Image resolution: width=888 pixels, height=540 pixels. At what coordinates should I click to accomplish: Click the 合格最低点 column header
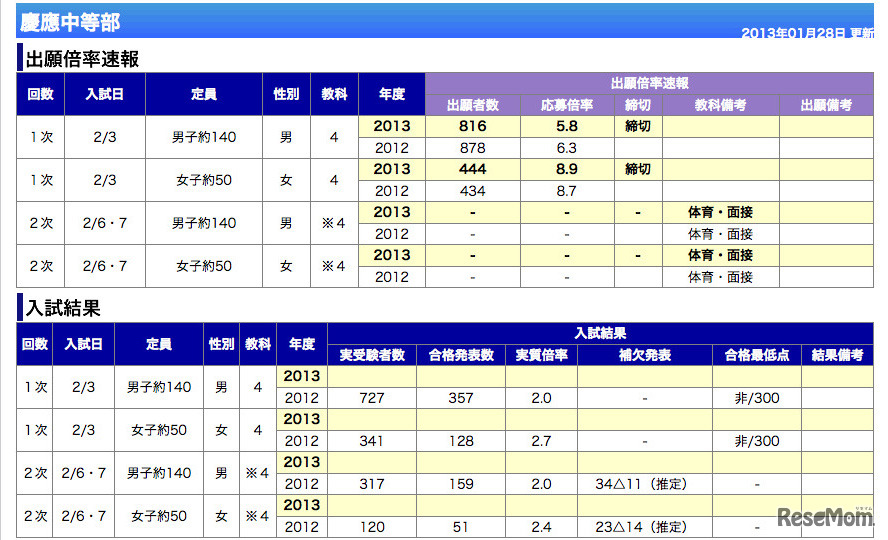[x=757, y=355]
